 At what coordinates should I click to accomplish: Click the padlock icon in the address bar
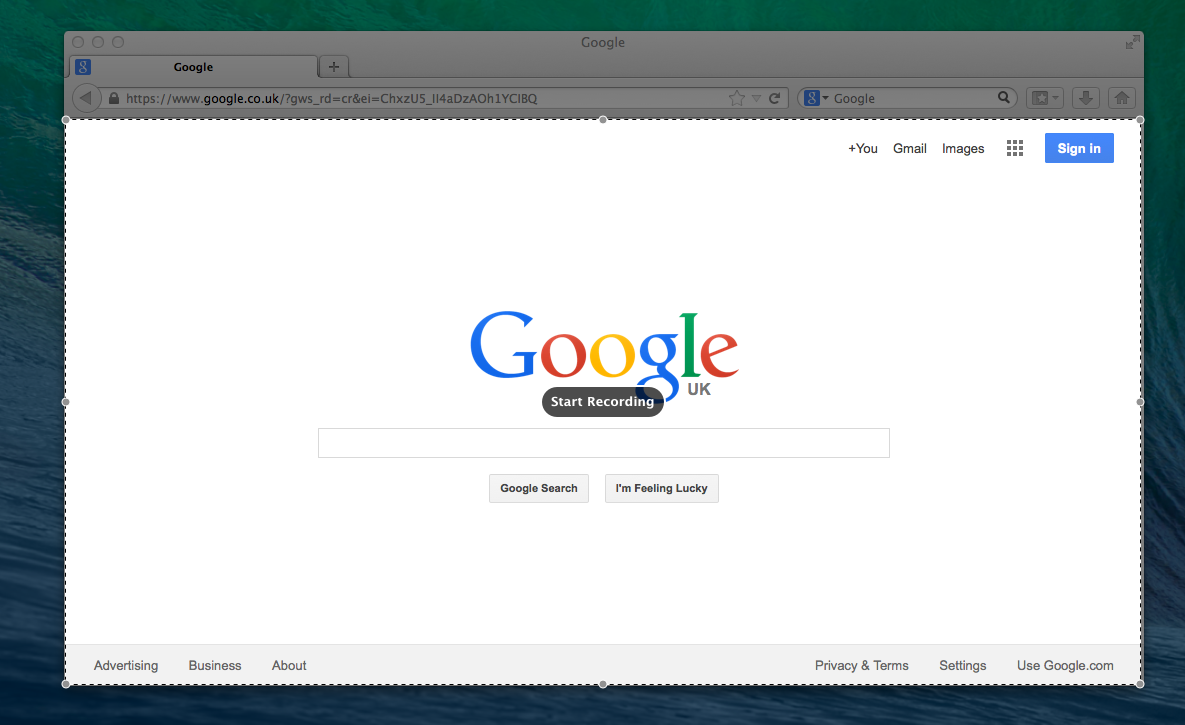coord(114,98)
